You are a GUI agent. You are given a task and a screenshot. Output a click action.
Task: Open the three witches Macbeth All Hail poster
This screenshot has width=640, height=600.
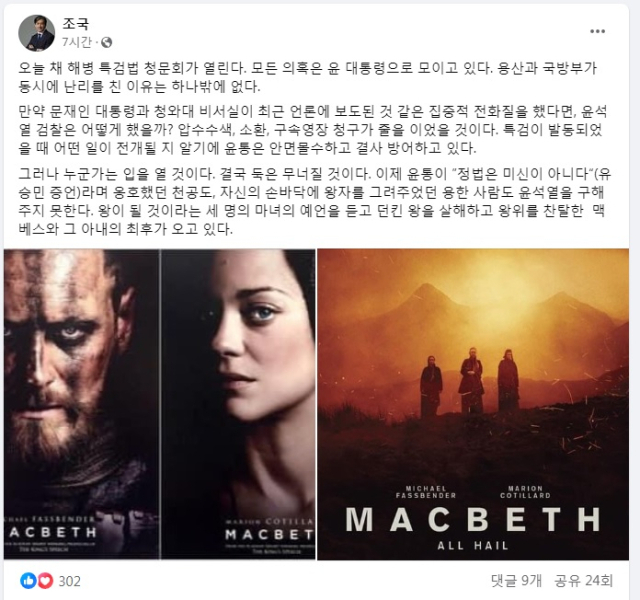[x=473, y=404]
